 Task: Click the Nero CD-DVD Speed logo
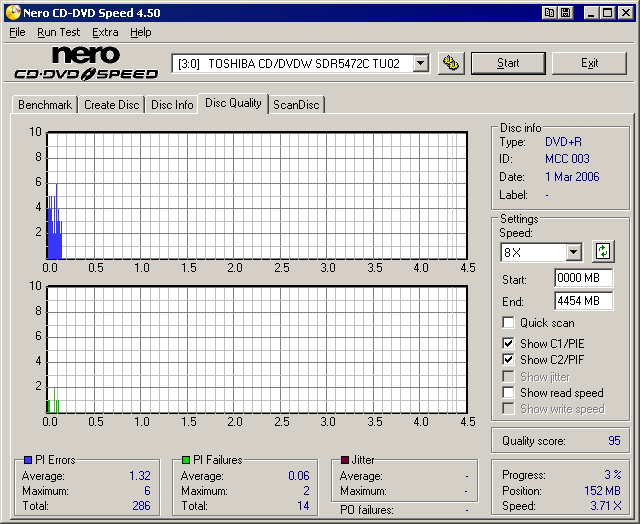tap(86, 63)
